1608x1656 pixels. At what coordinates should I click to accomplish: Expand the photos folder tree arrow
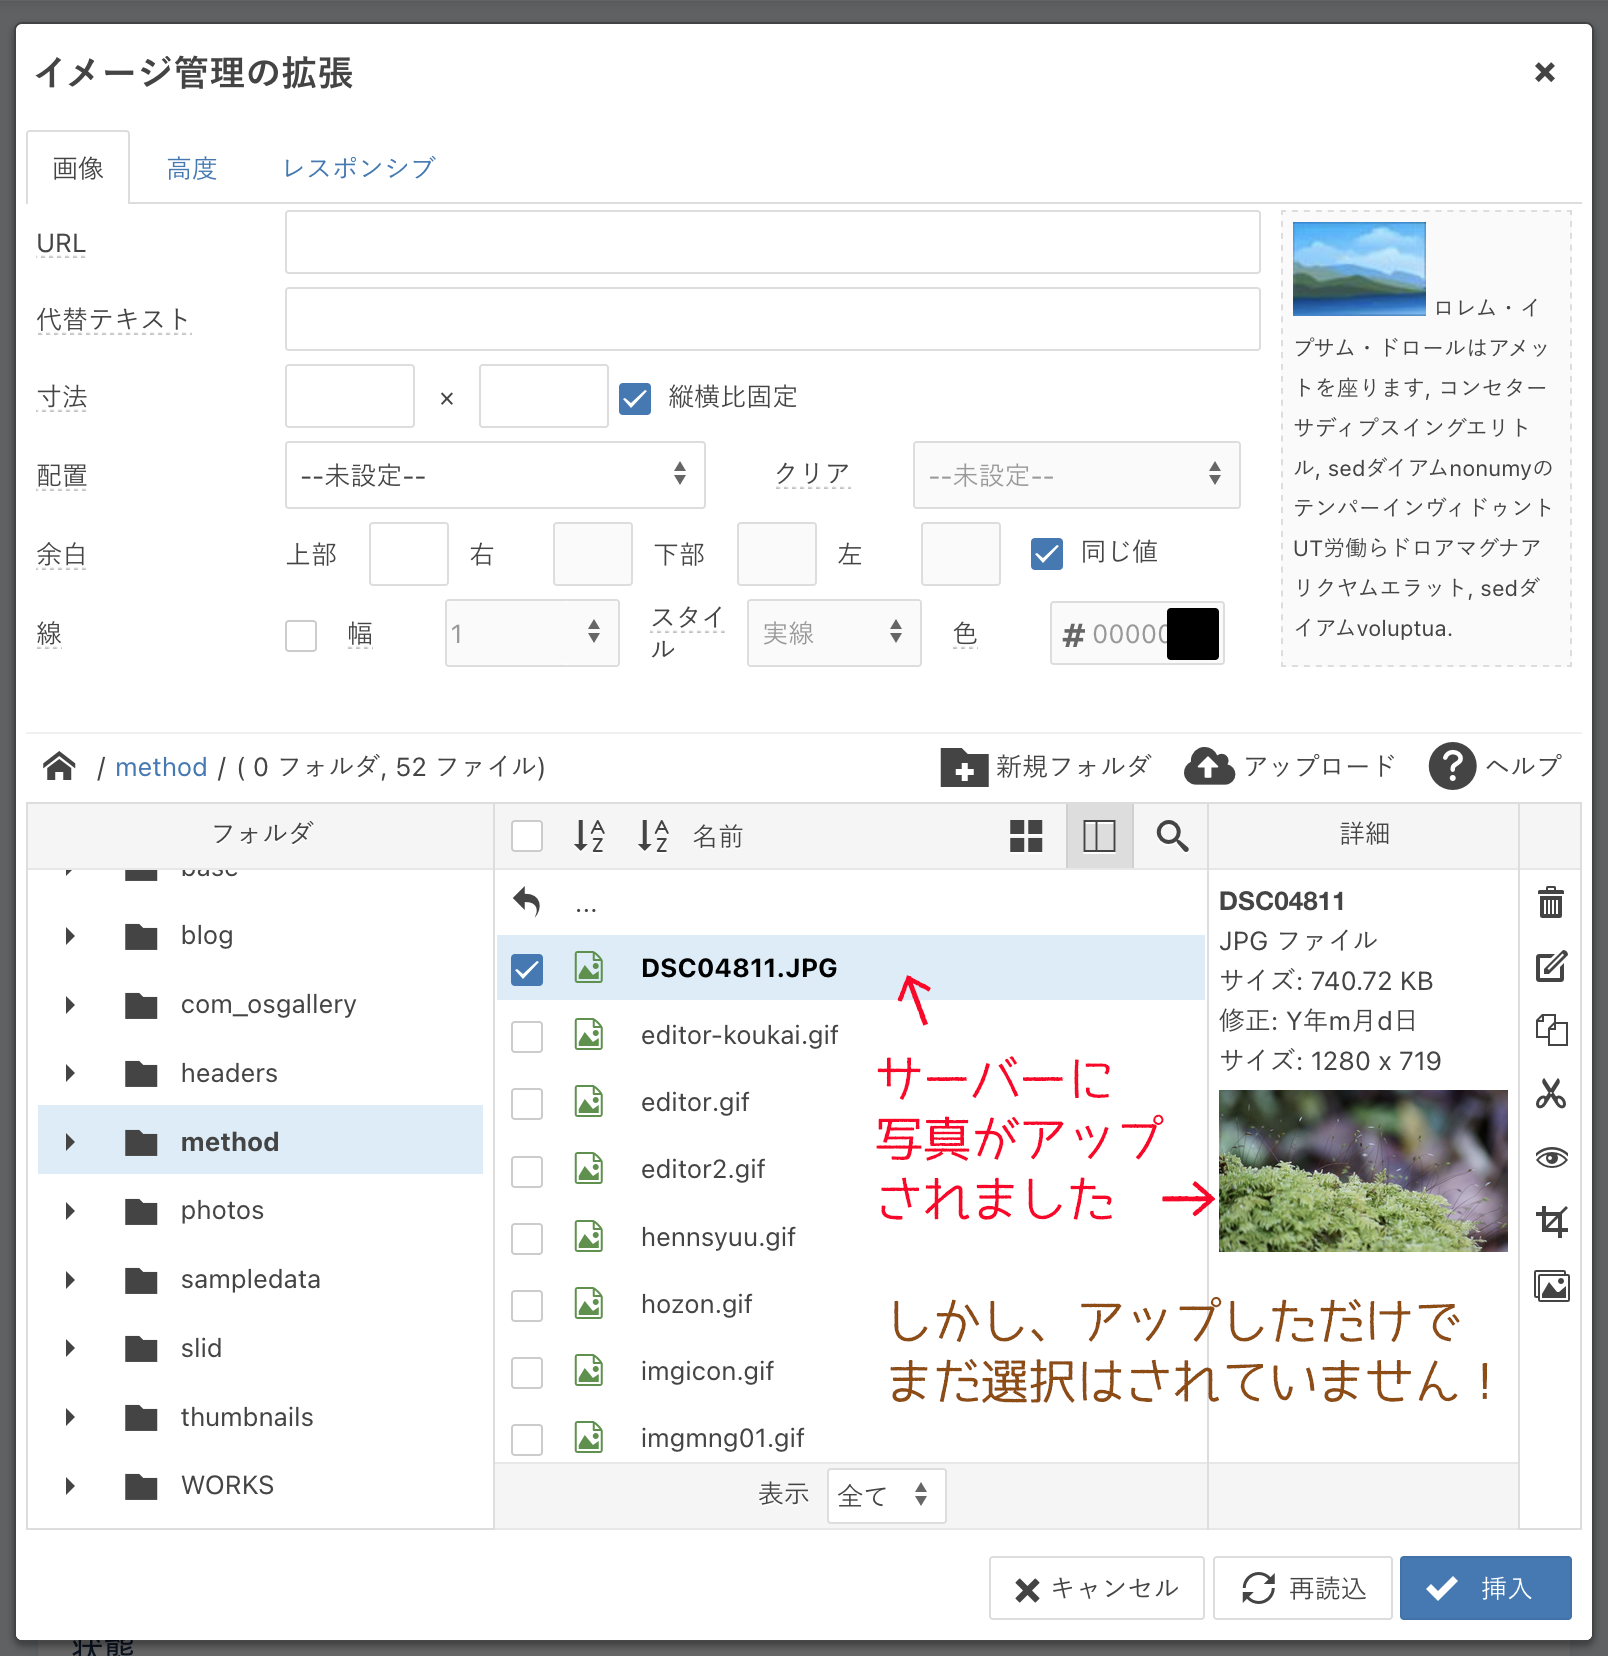[70, 1211]
